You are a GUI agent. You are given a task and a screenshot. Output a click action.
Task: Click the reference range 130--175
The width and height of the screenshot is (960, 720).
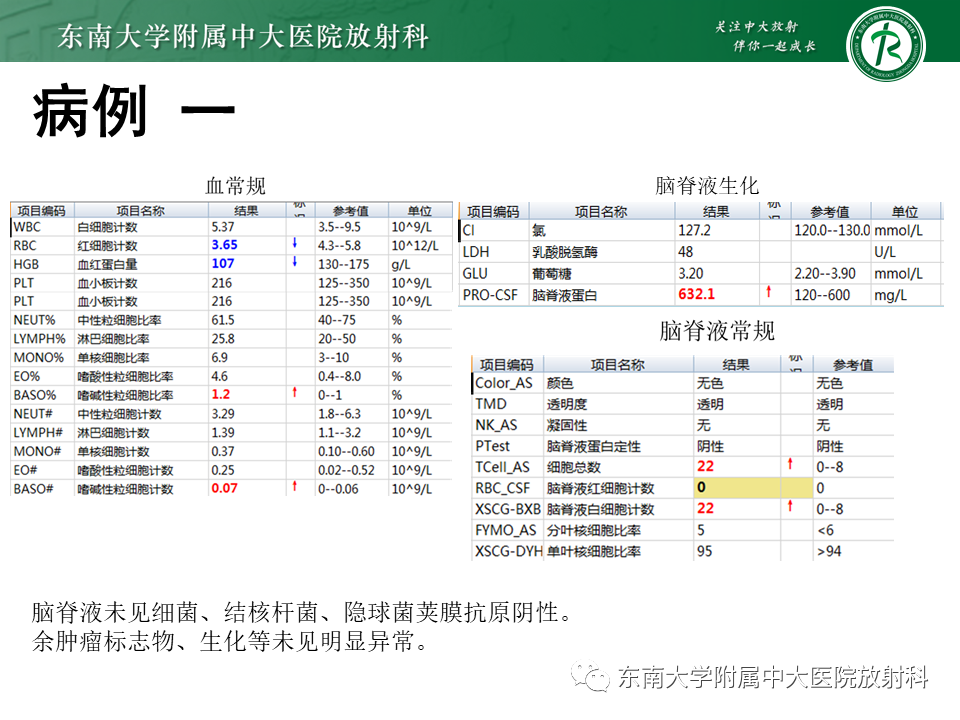(x=343, y=264)
